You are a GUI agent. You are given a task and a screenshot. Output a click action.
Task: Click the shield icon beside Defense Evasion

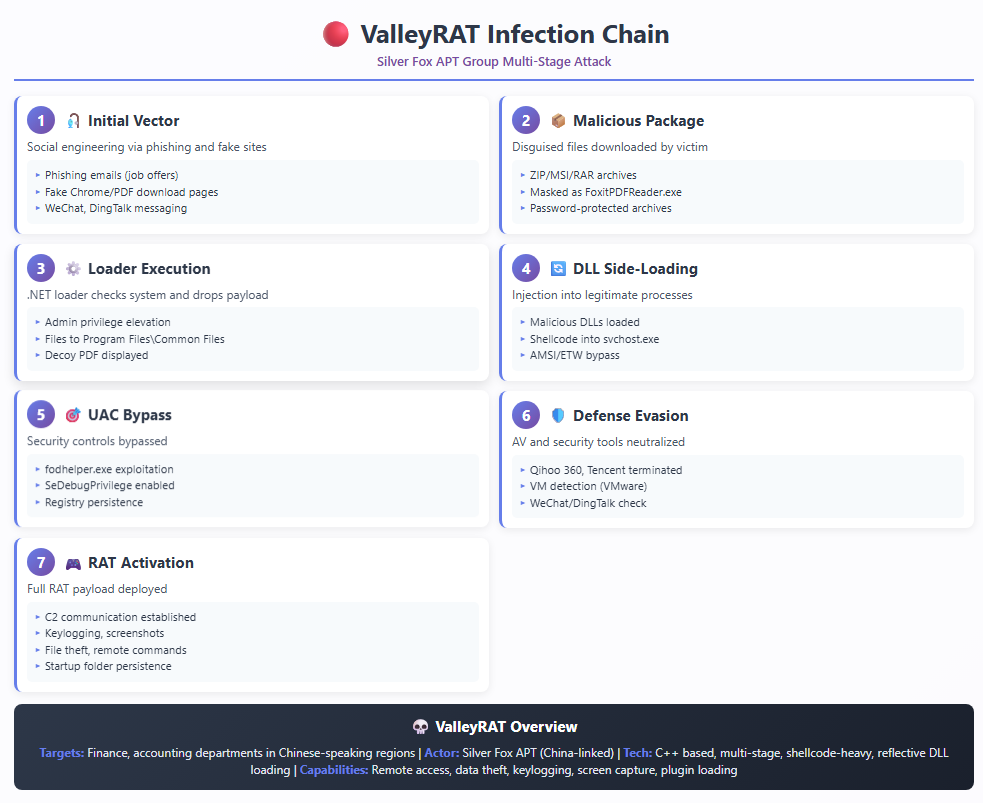558,416
